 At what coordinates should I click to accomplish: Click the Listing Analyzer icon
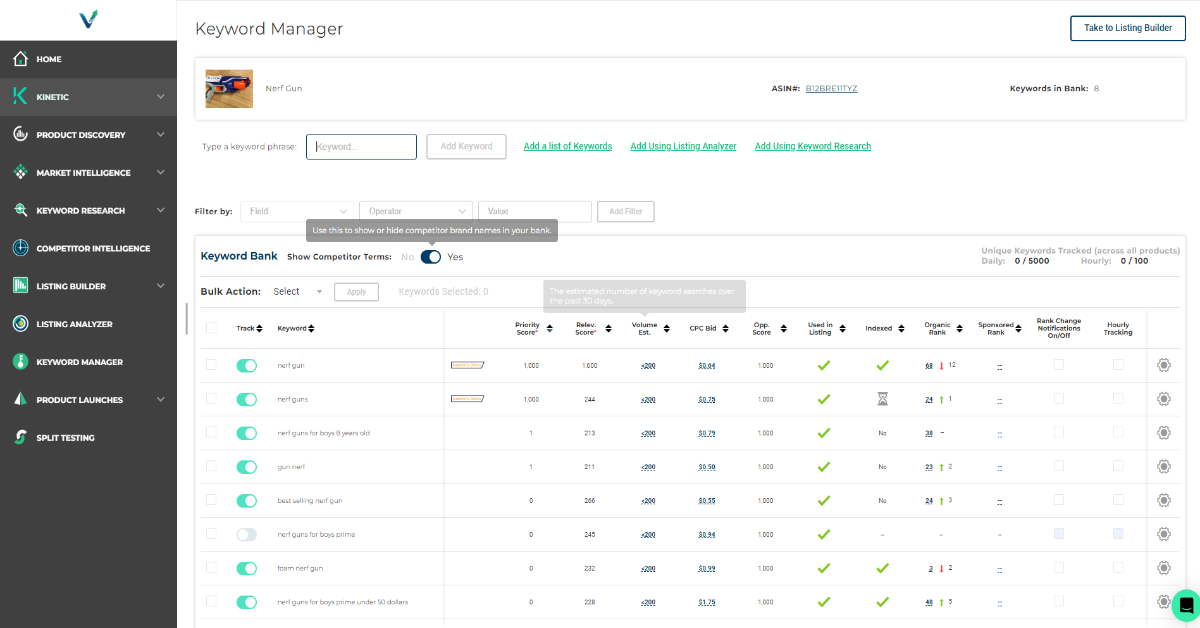[x=20, y=324]
